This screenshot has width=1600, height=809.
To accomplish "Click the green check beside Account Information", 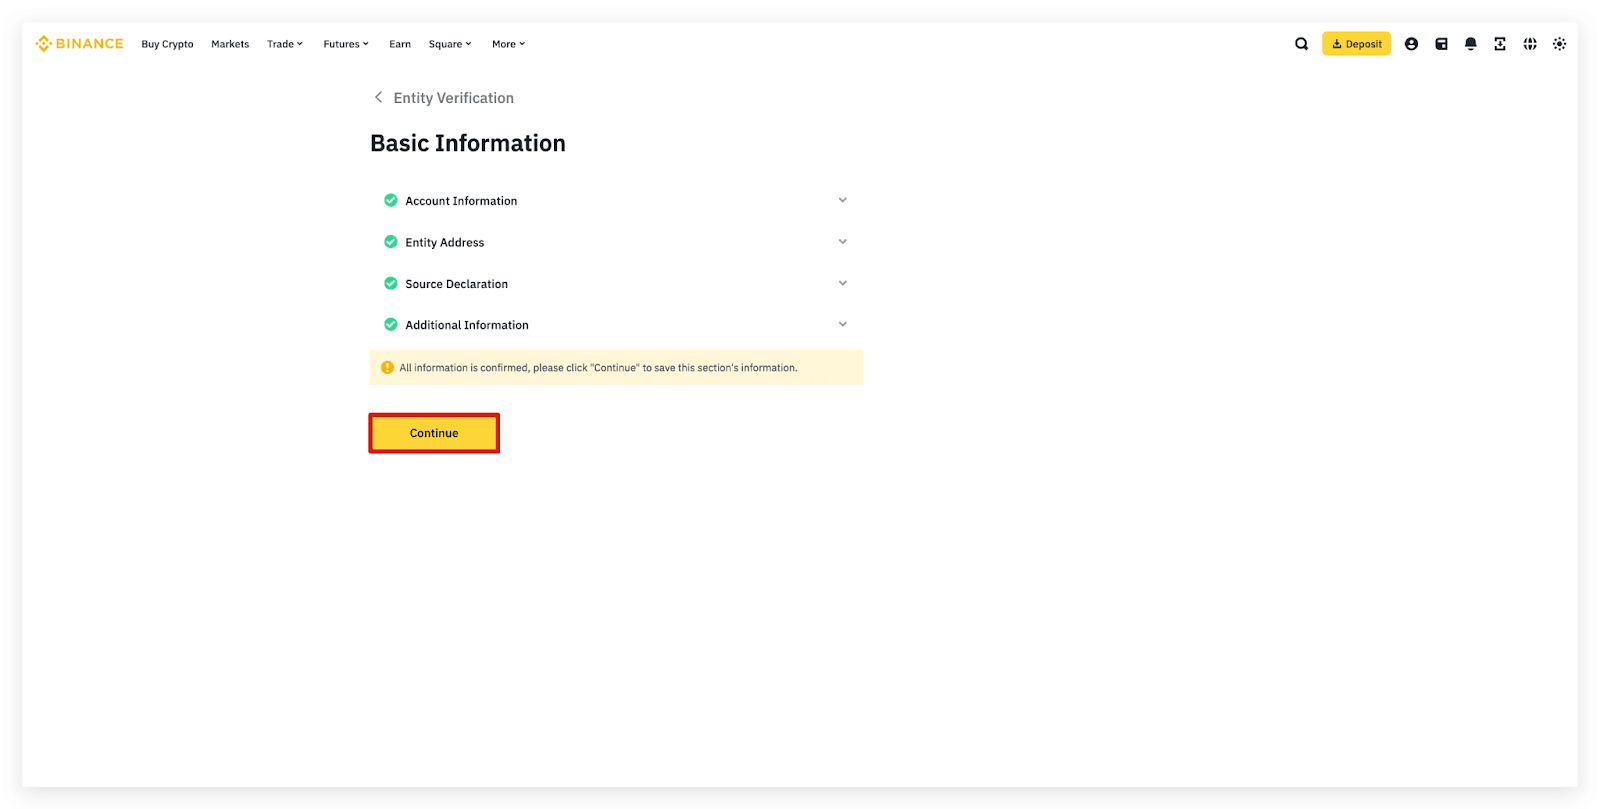I will [x=391, y=200].
